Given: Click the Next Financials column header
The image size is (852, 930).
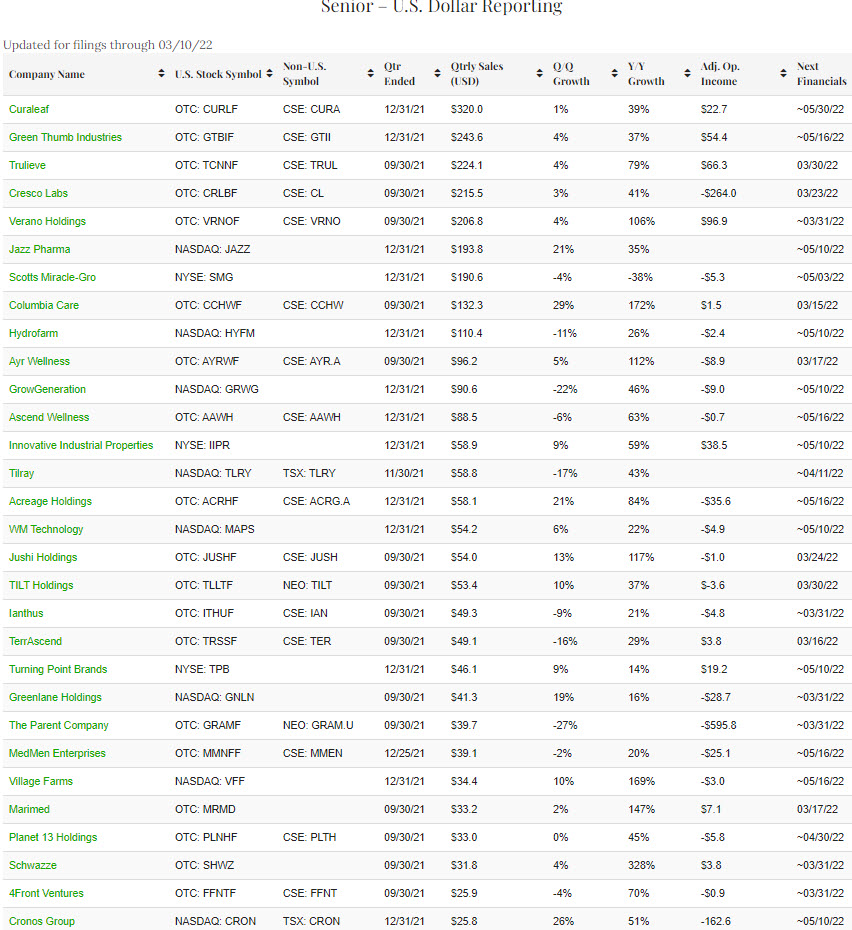Looking at the screenshot, I should click(821, 75).
